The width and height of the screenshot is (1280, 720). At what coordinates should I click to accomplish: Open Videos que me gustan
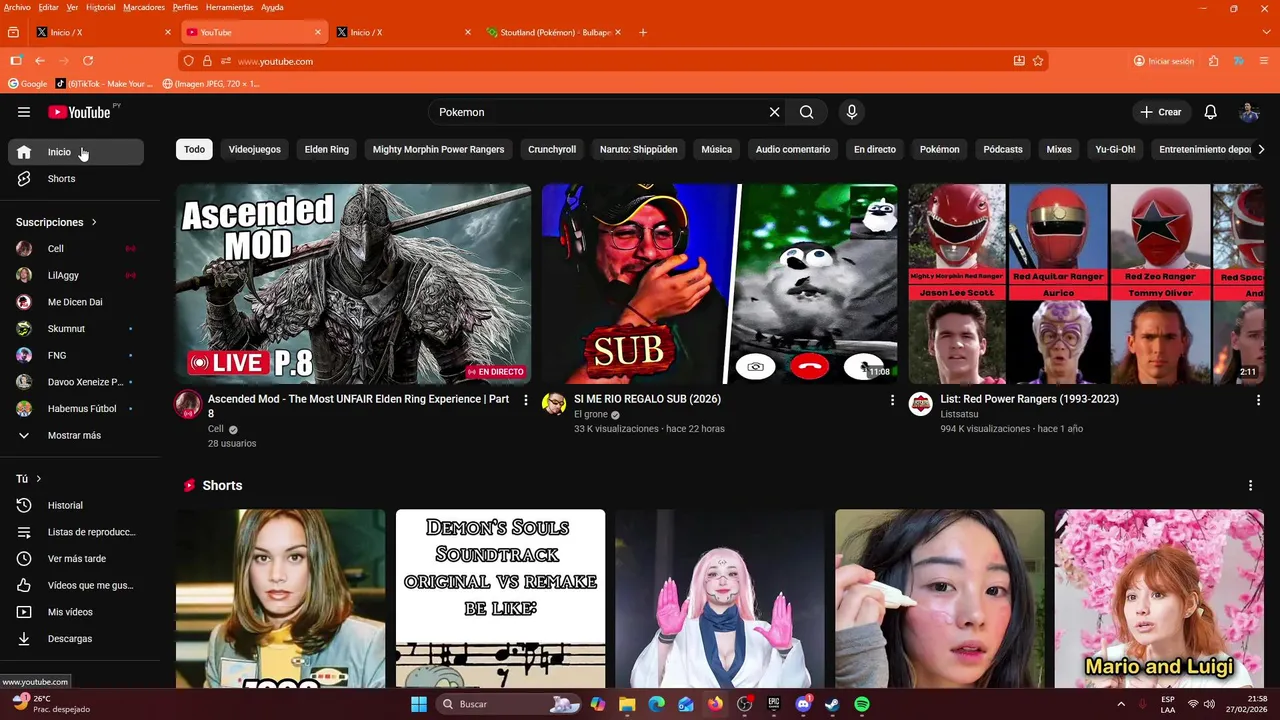pyautogui.click(x=76, y=586)
